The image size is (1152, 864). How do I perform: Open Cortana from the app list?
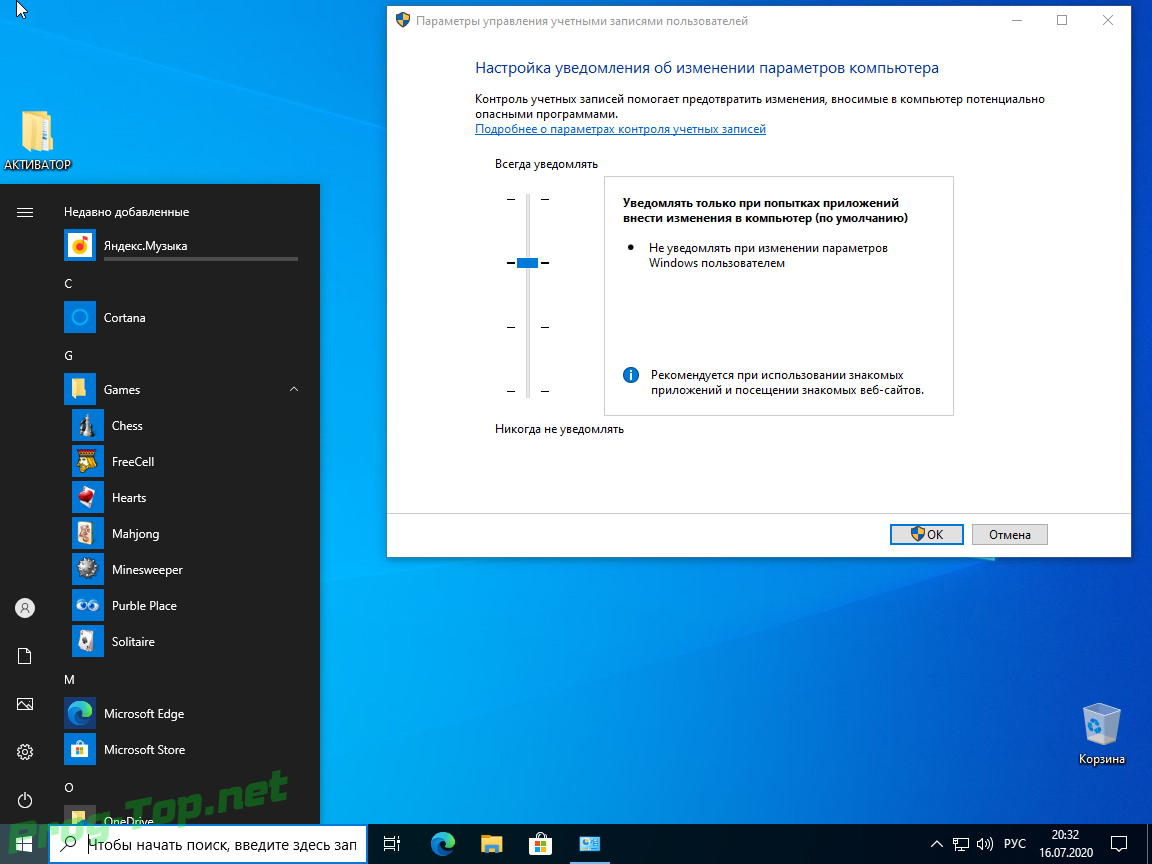click(124, 318)
